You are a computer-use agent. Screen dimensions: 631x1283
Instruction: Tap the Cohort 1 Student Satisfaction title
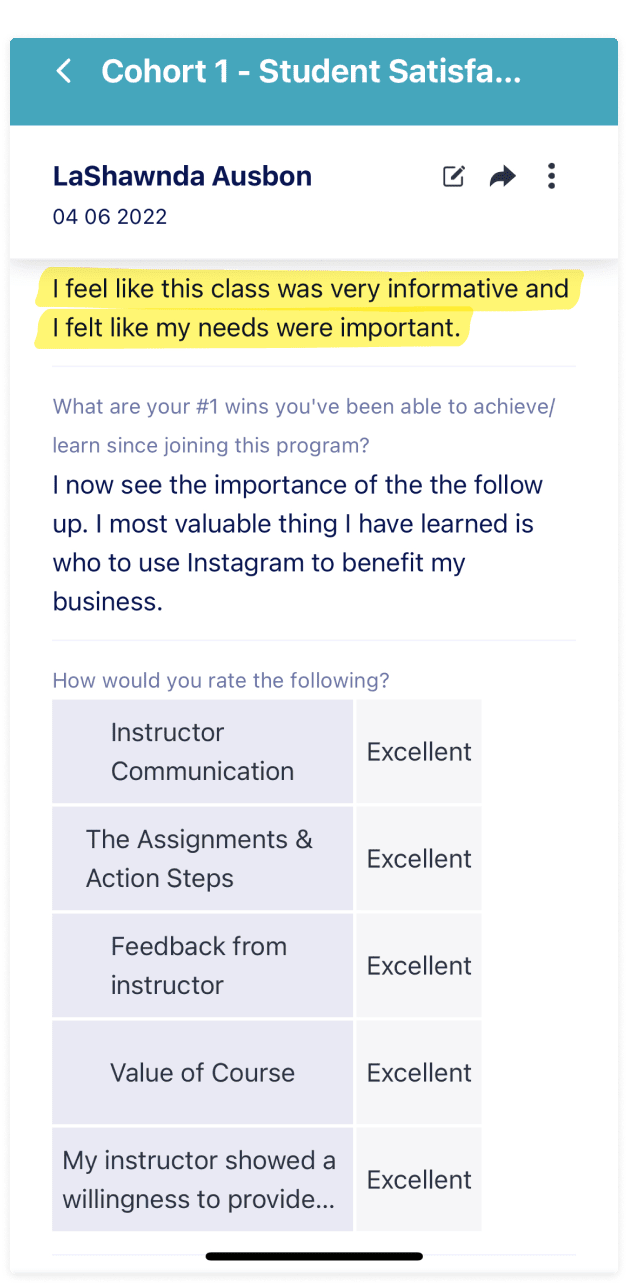311,71
